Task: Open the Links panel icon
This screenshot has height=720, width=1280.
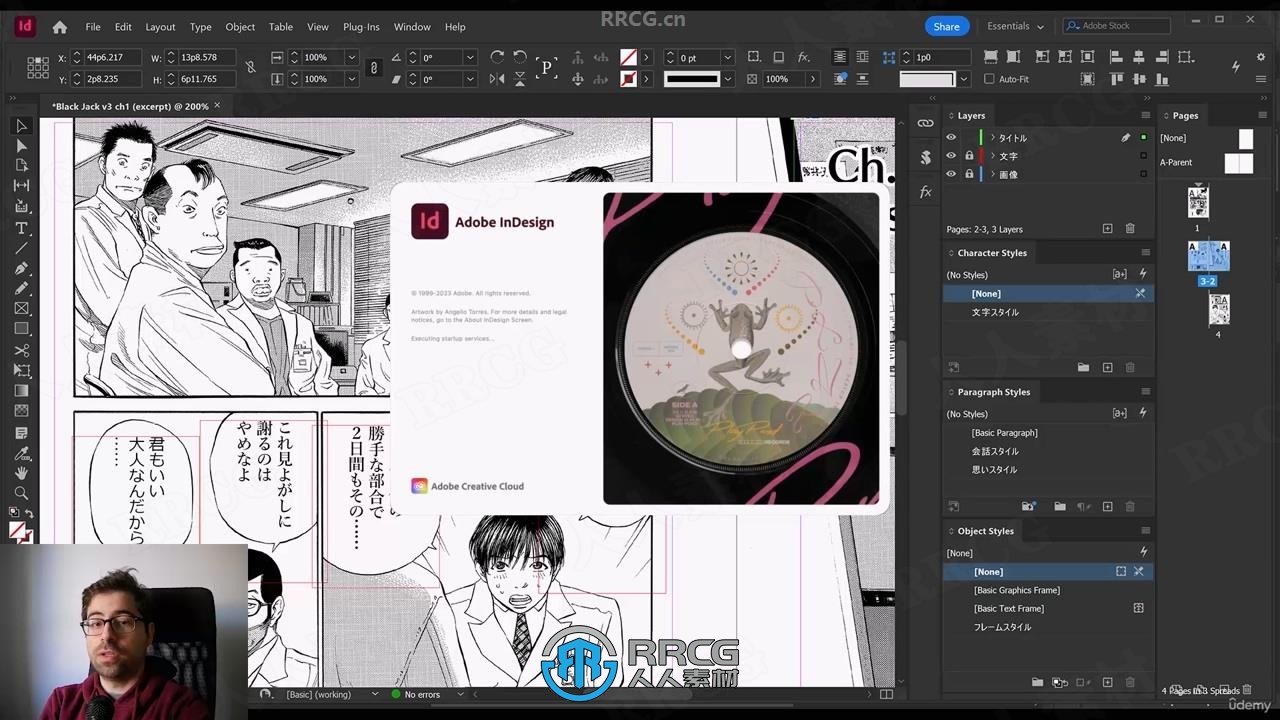Action: point(926,123)
